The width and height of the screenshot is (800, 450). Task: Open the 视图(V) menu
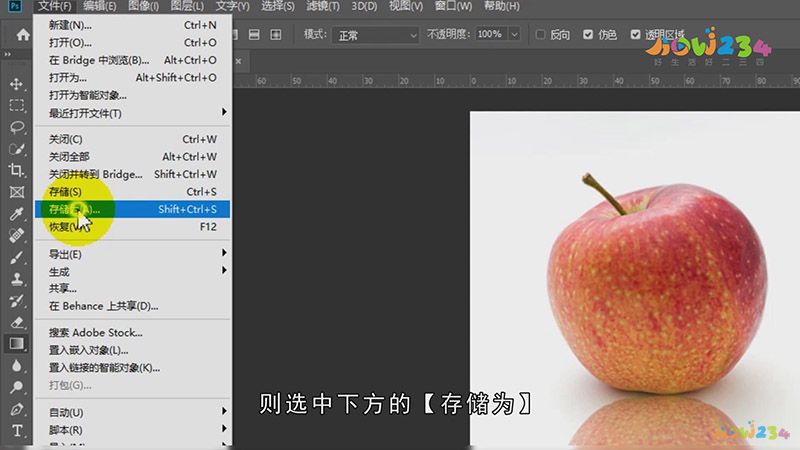click(x=406, y=6)
